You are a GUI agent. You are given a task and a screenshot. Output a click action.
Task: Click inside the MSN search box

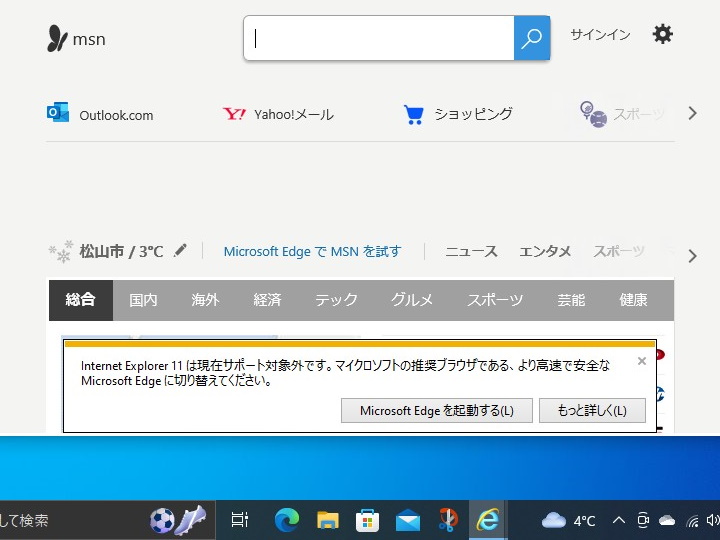coord(379,38)
